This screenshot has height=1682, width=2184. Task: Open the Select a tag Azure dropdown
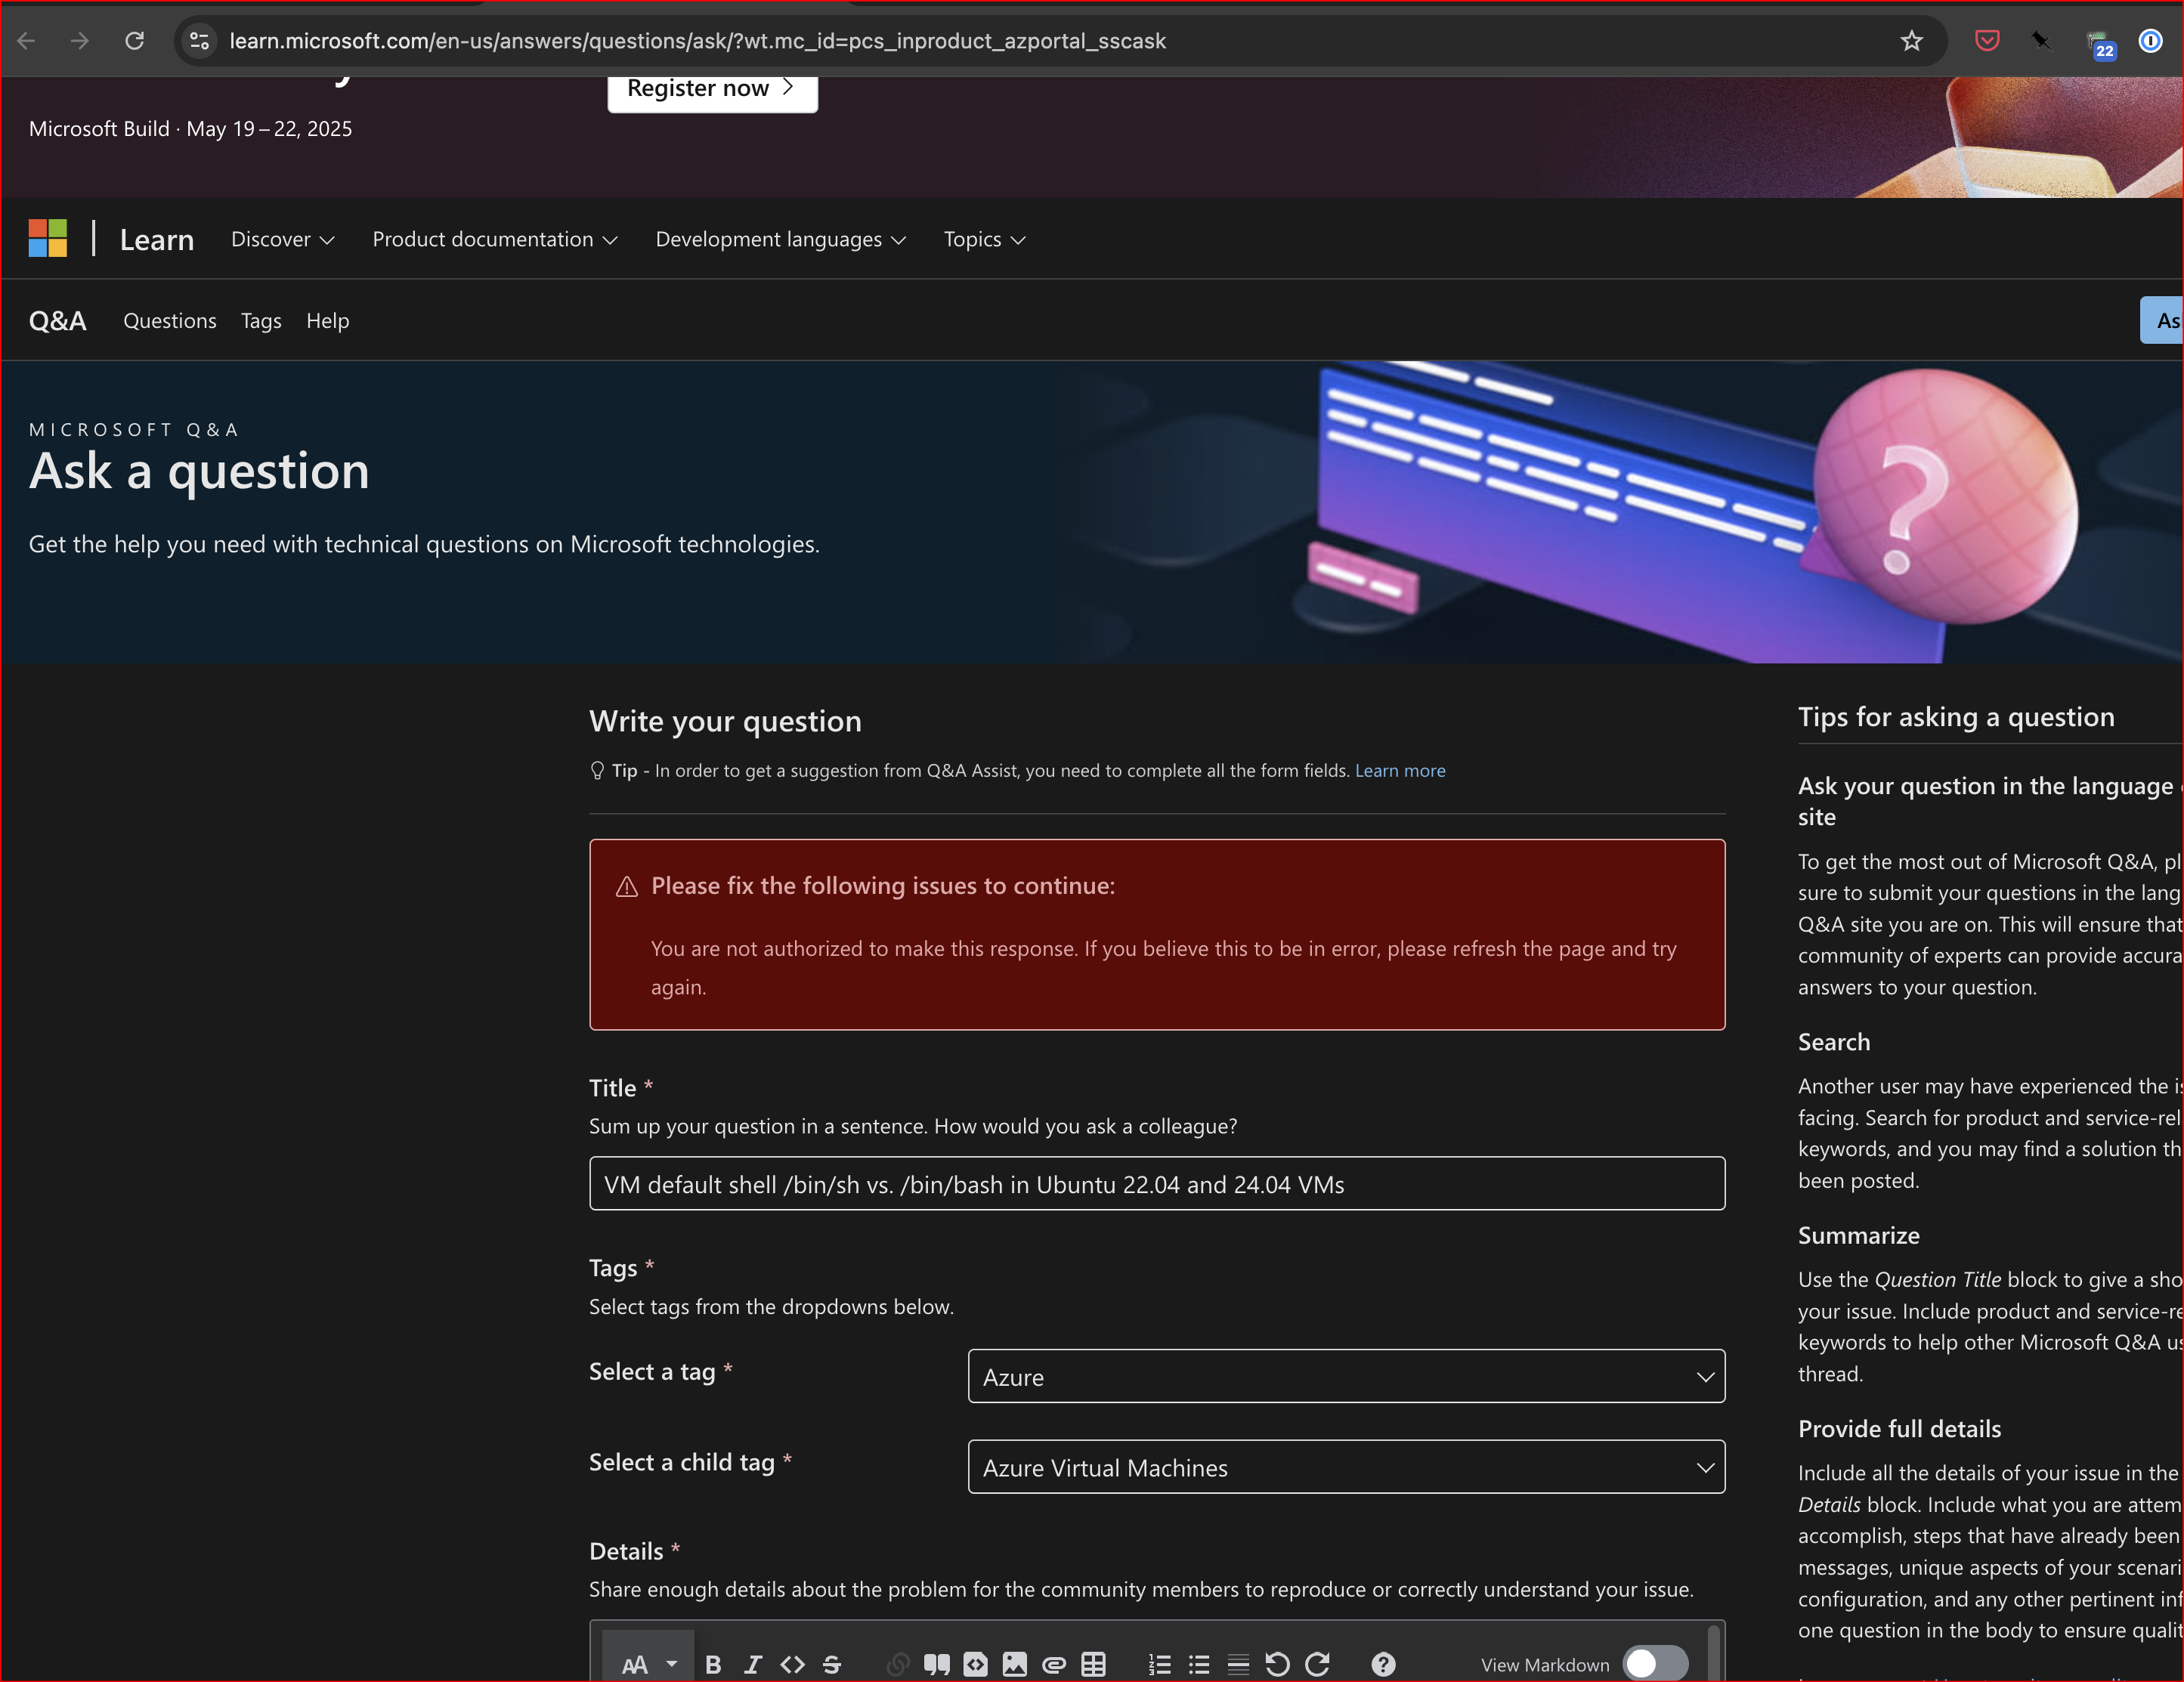(1346, 1377)
